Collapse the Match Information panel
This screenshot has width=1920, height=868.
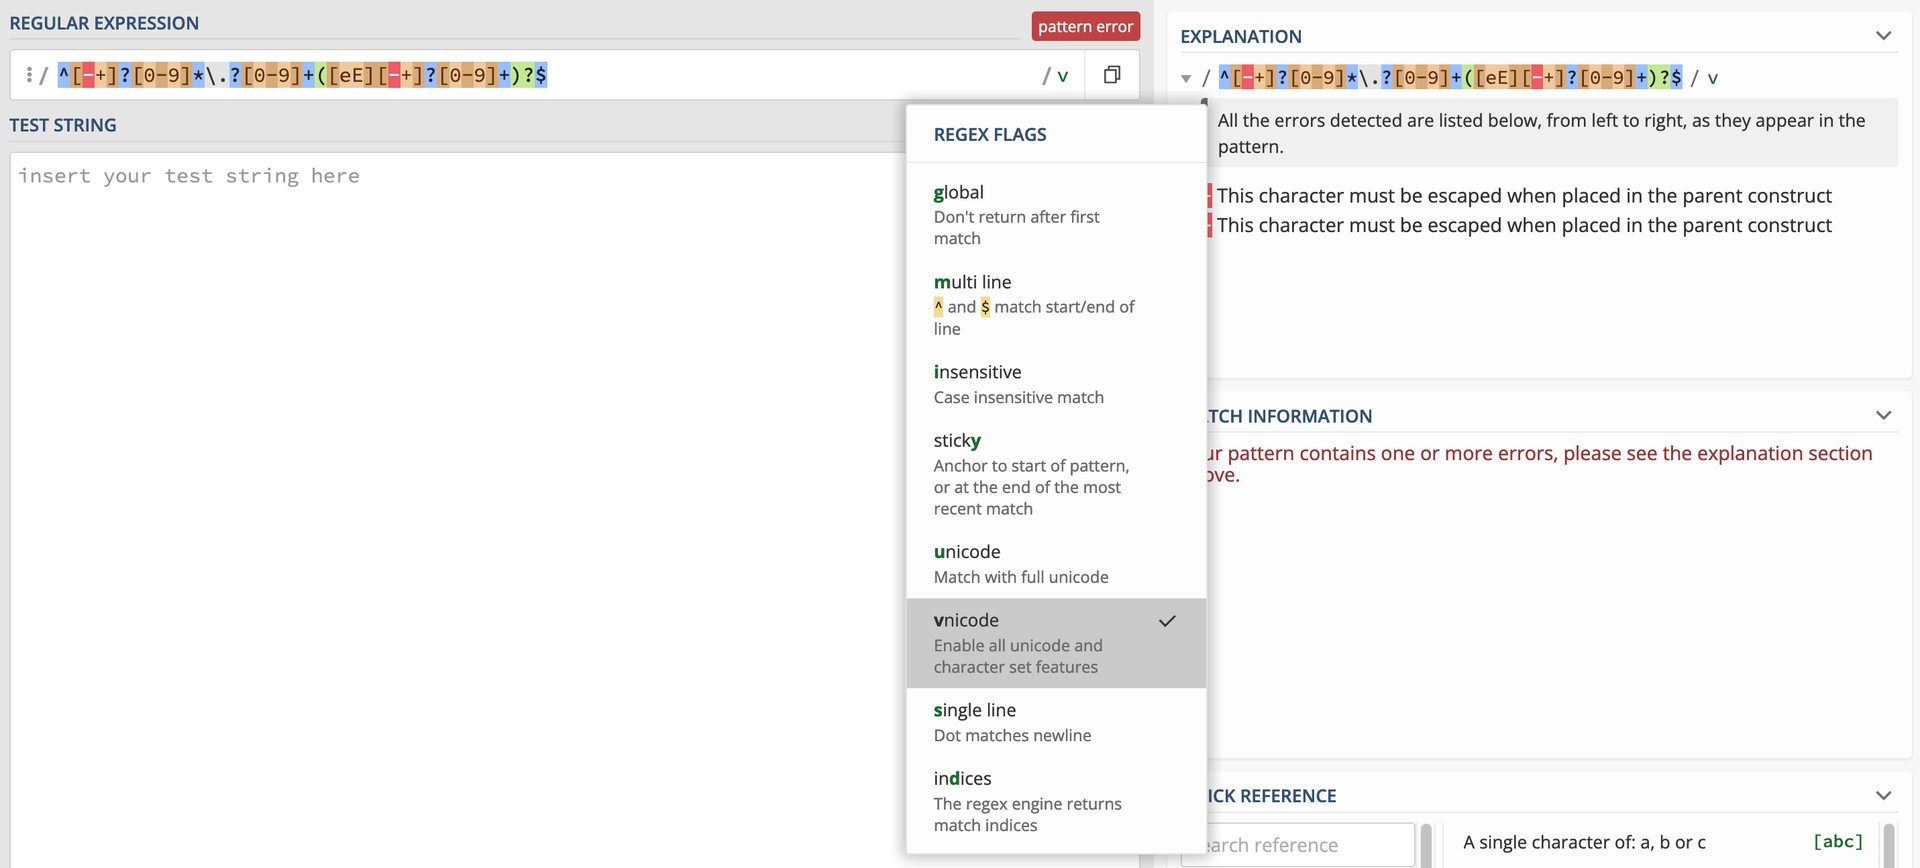(1883, 415)
